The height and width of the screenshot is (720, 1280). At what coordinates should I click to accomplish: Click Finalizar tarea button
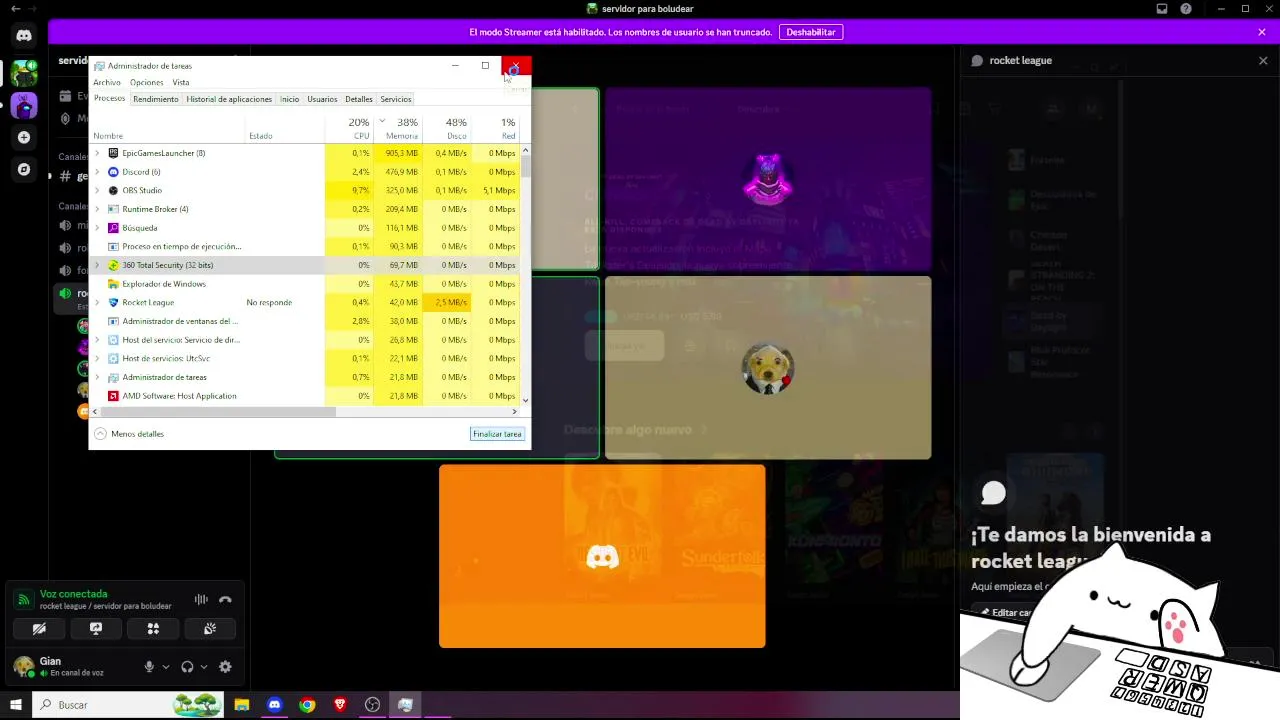pyautogui.click(x=498, y=434)
